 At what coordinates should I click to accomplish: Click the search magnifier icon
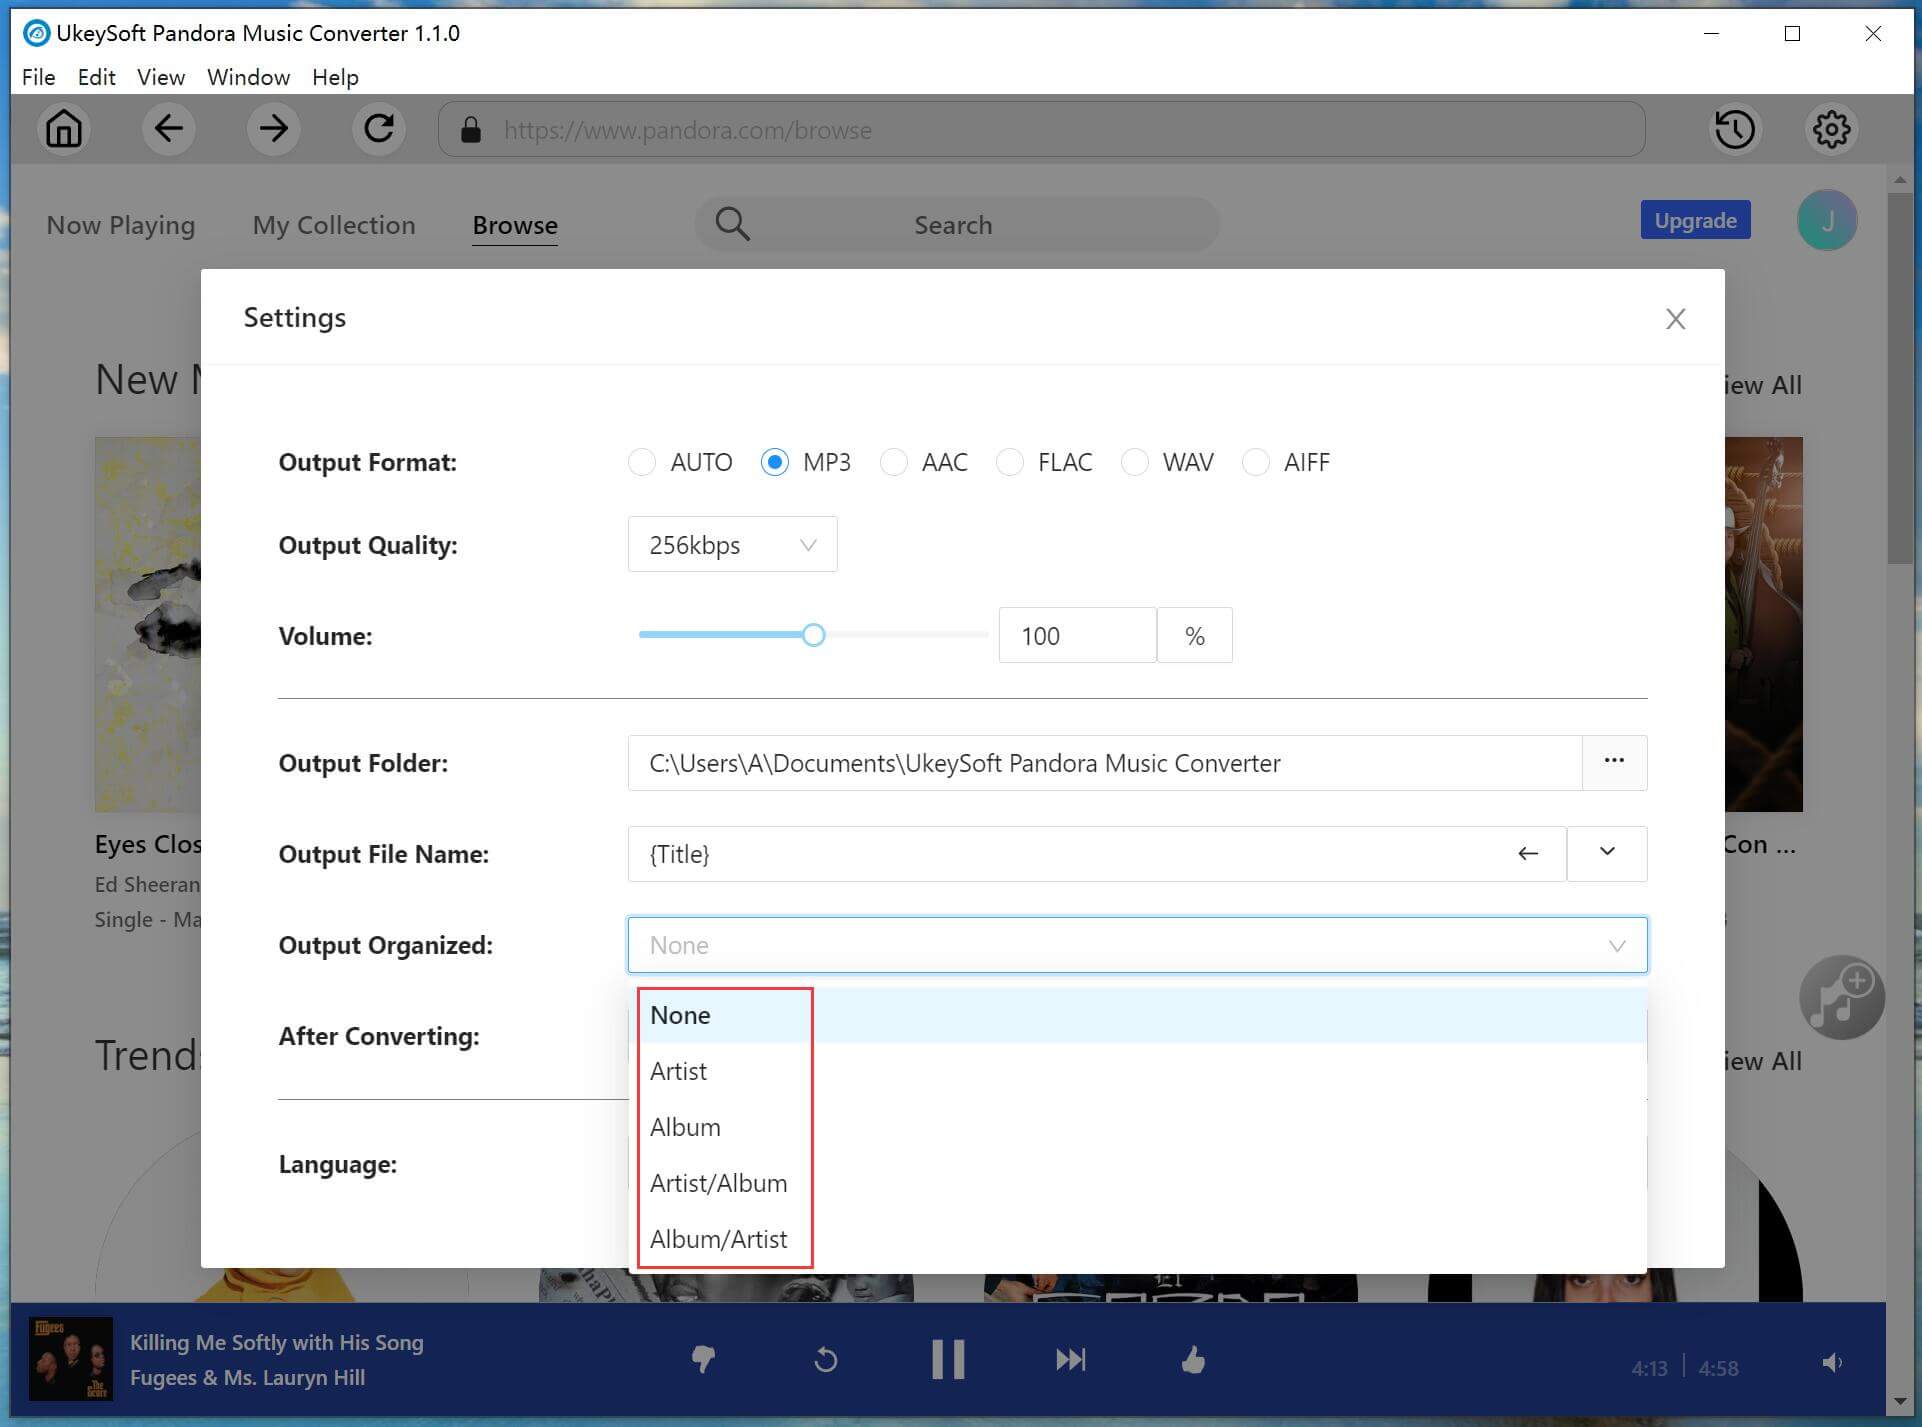coord(732,224)
